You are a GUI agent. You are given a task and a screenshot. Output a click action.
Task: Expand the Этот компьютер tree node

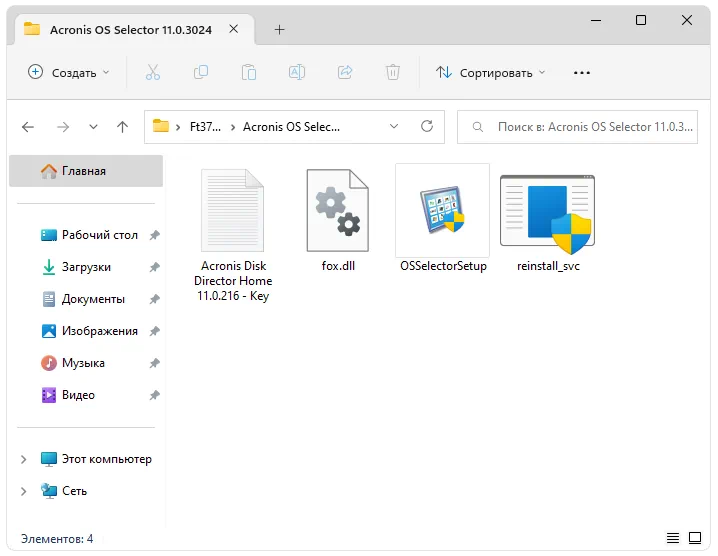click(x=23, y=459)
